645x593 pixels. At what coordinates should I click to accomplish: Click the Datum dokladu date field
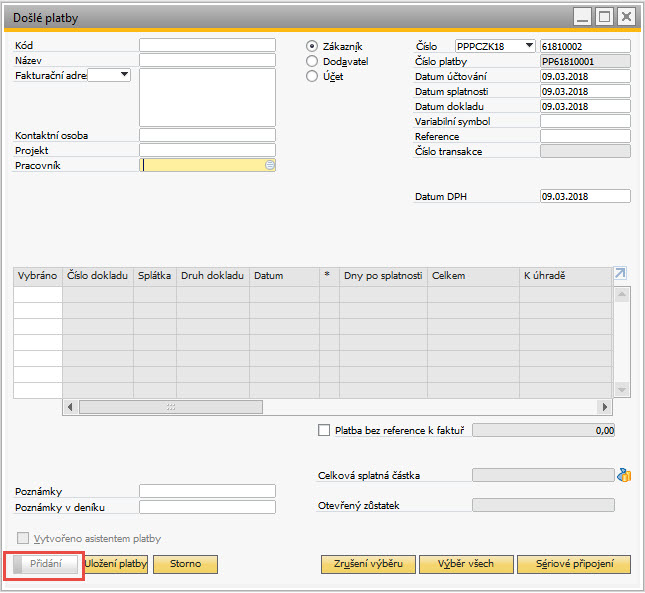(x=585, y=106)
